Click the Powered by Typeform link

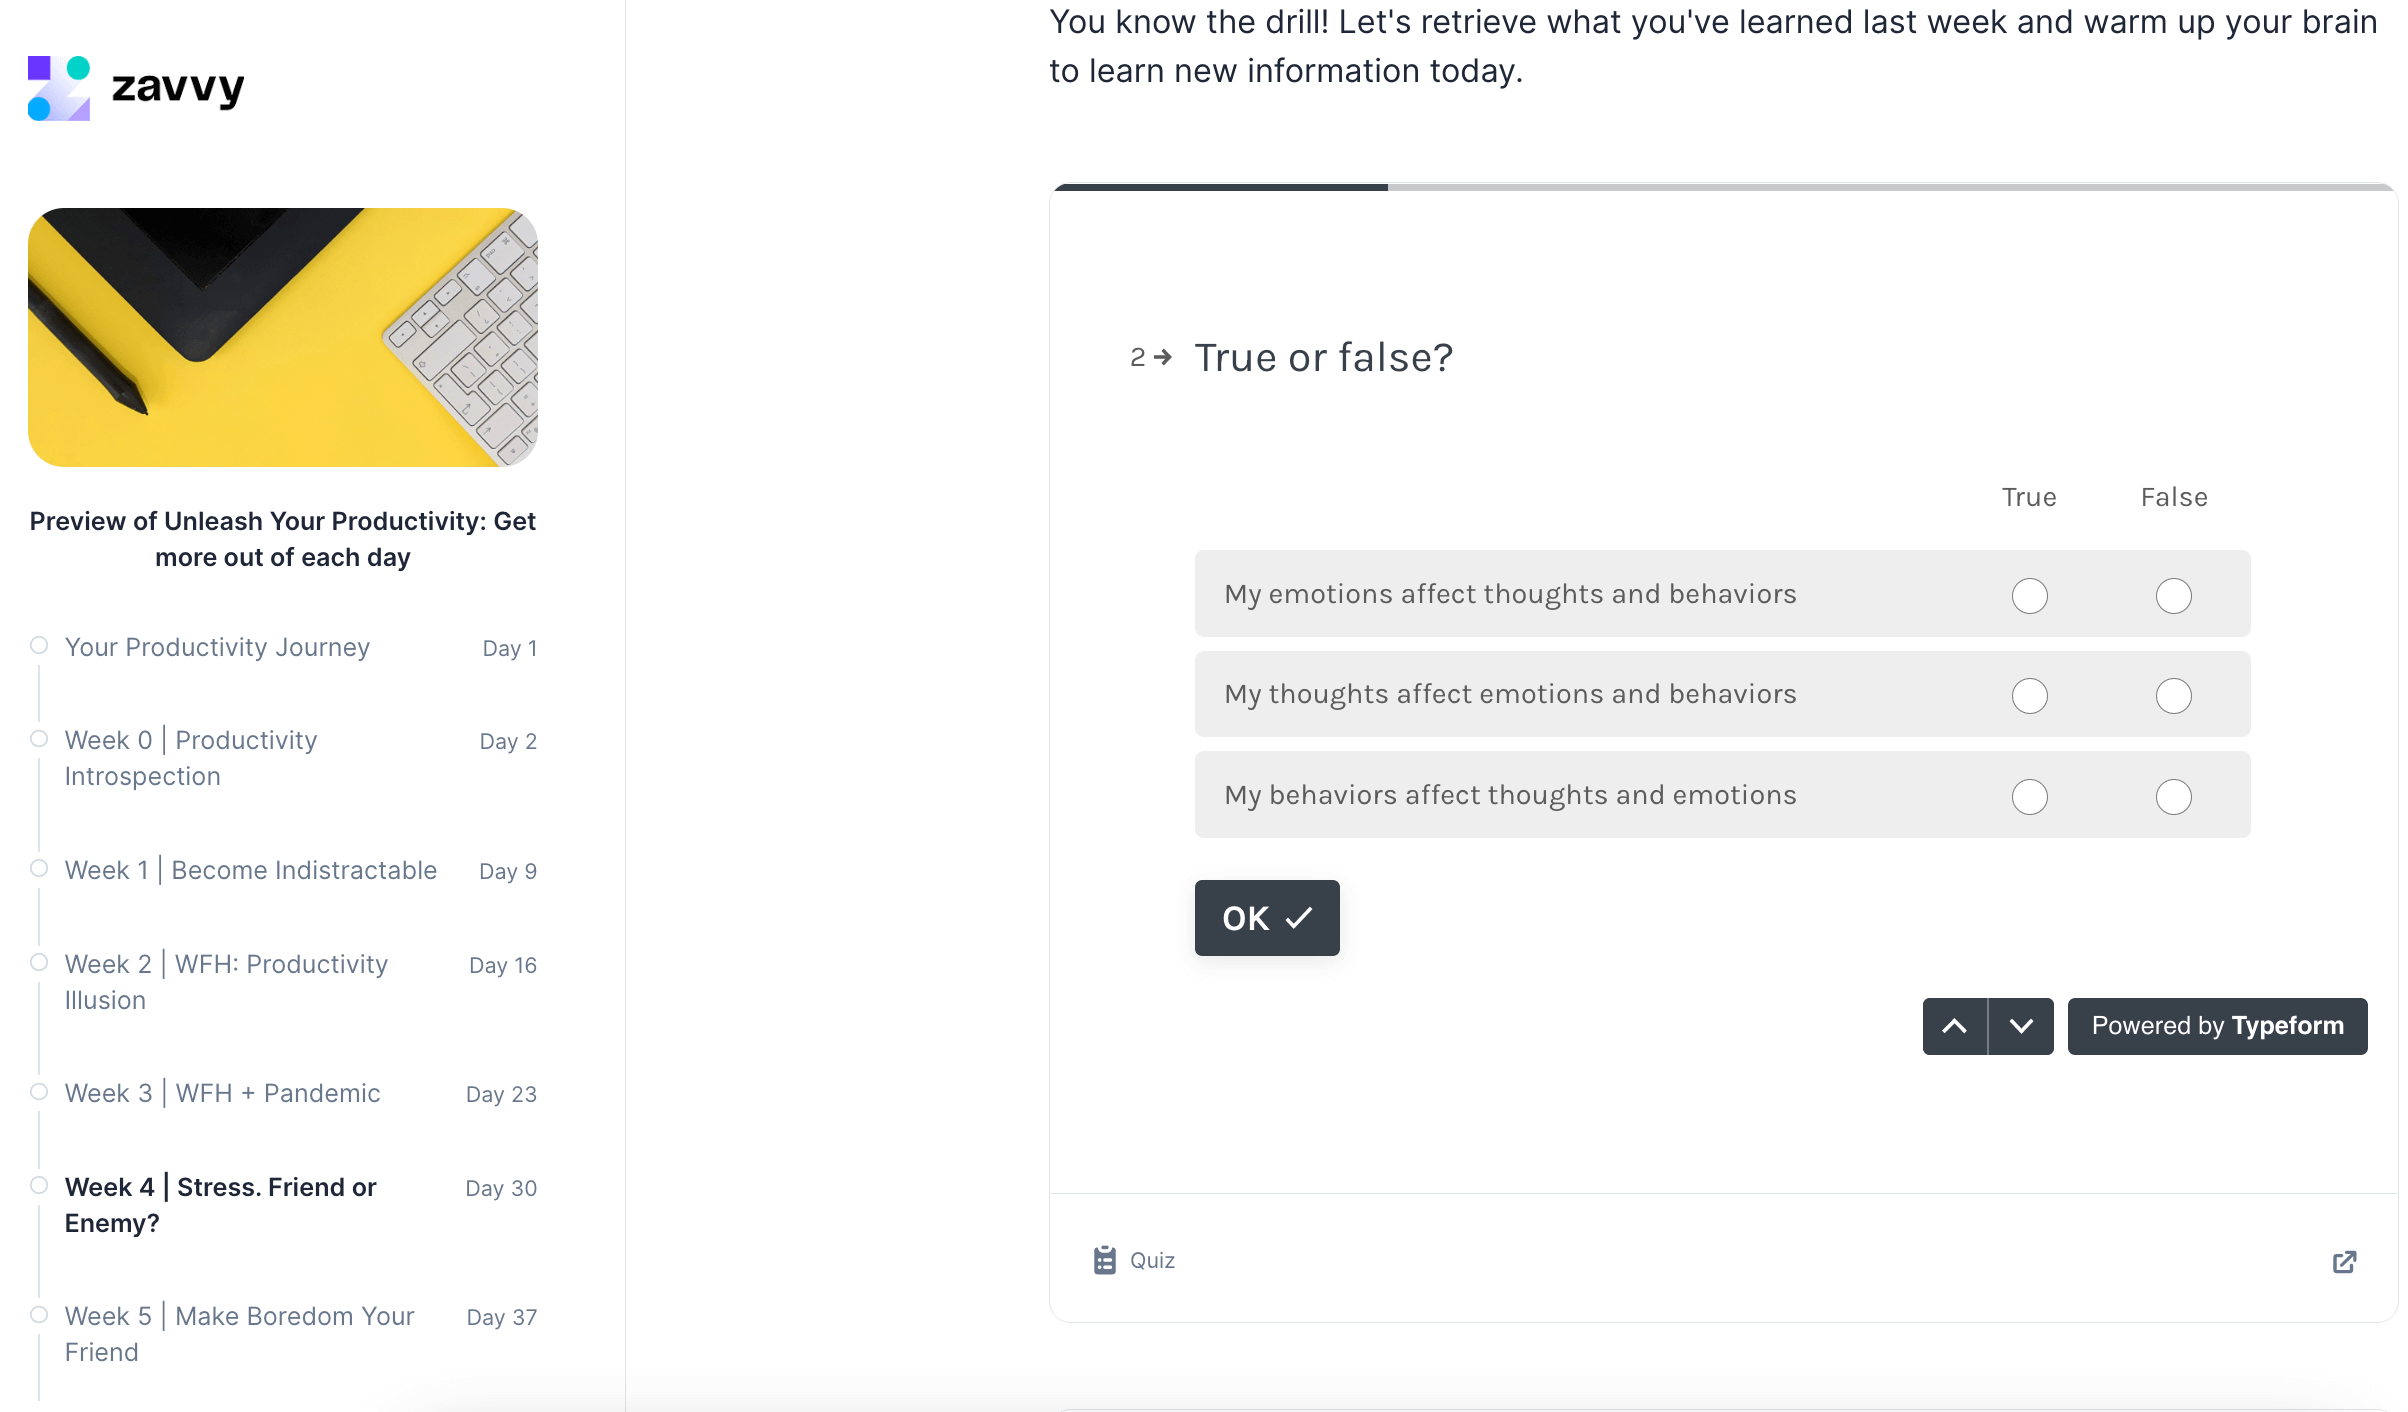pos(2217,1026)
